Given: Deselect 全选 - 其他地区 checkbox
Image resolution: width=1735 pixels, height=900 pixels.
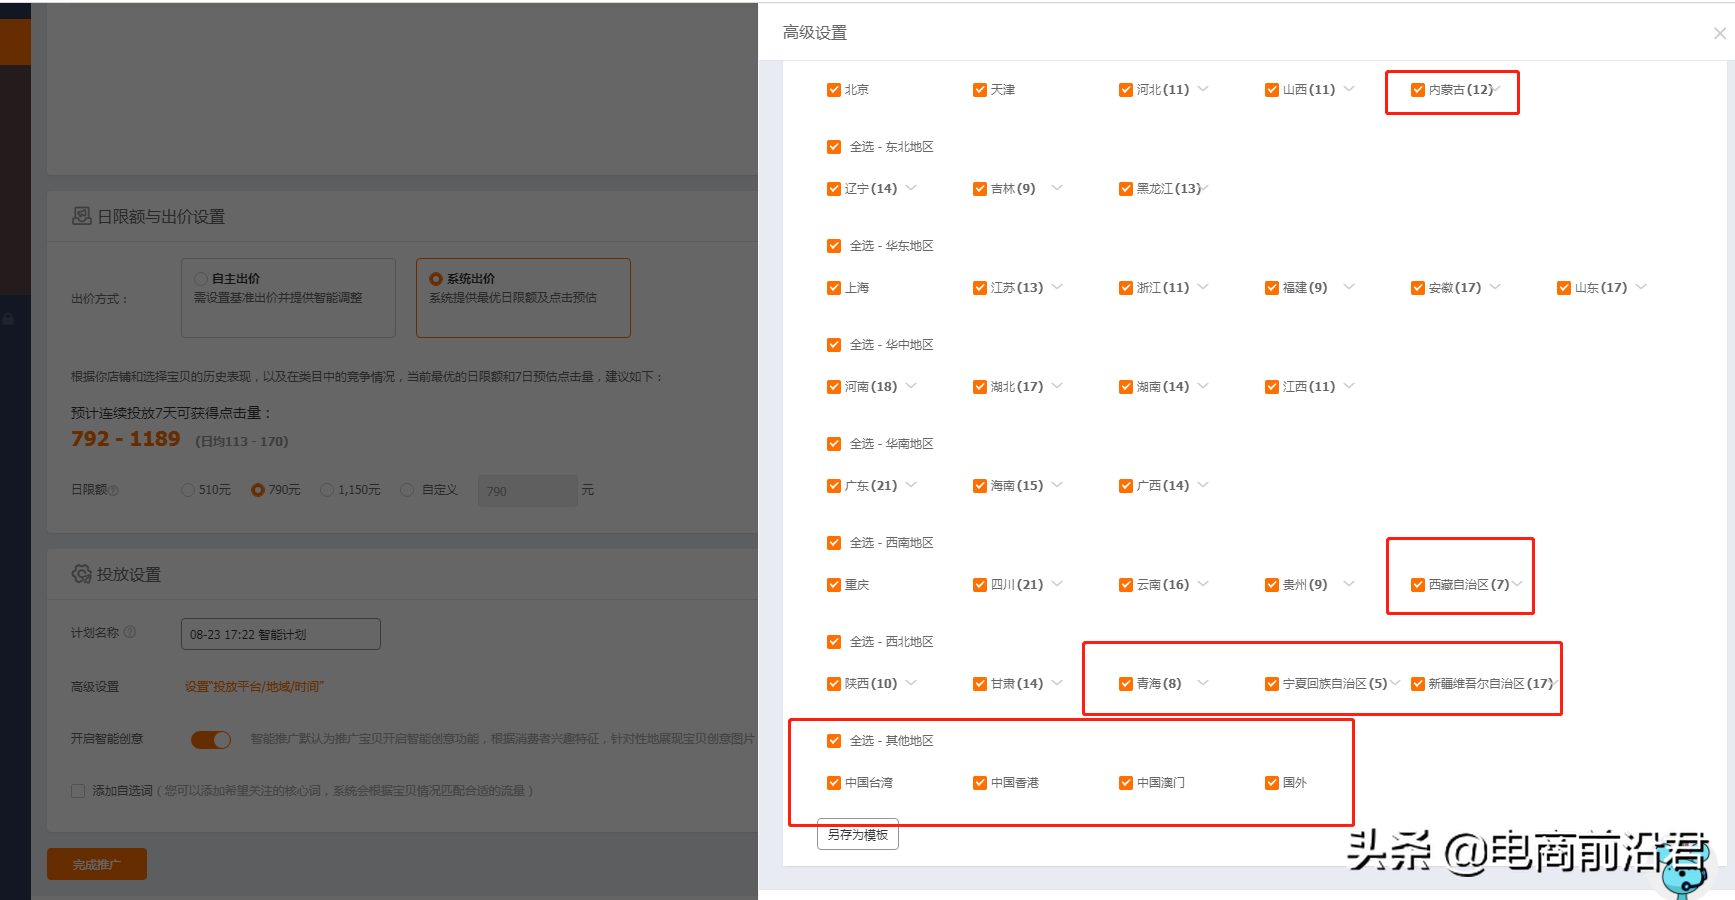Looking at the screenshot, I should point(833,741).
